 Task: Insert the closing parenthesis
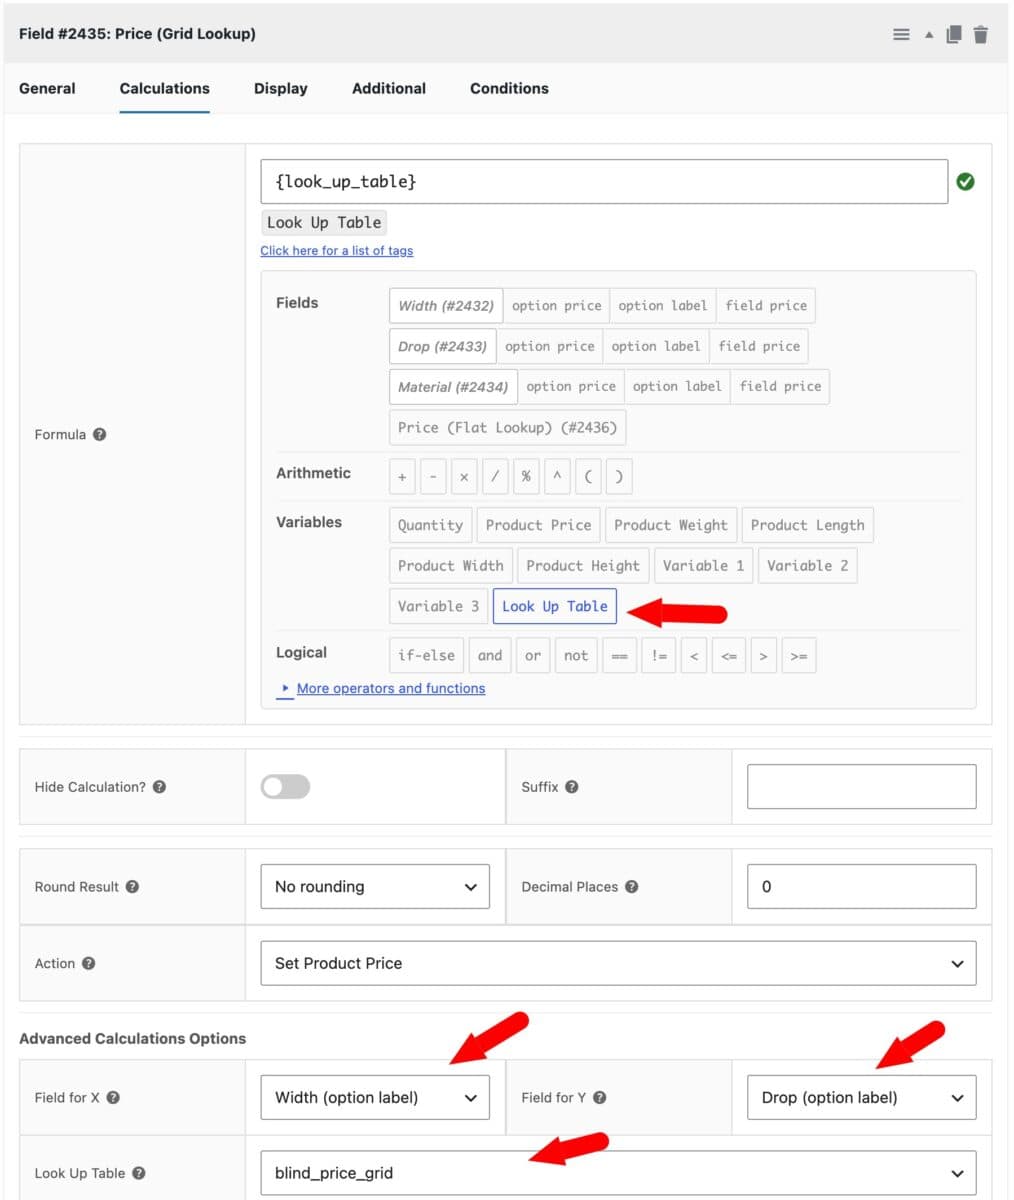pos(619,477)
